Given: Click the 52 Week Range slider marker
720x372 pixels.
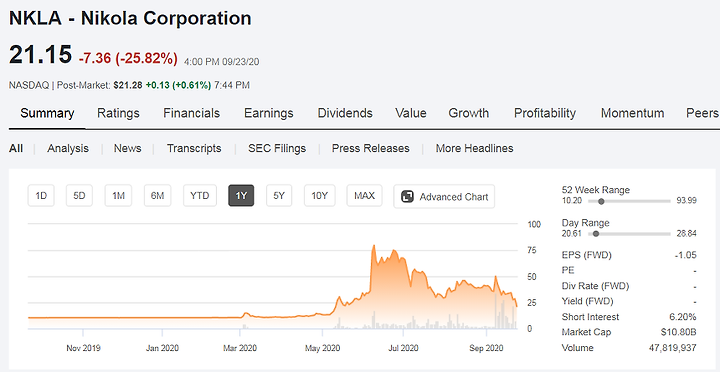Looking at the screenshot, I should pyautogui.click(x=601, y=201).
